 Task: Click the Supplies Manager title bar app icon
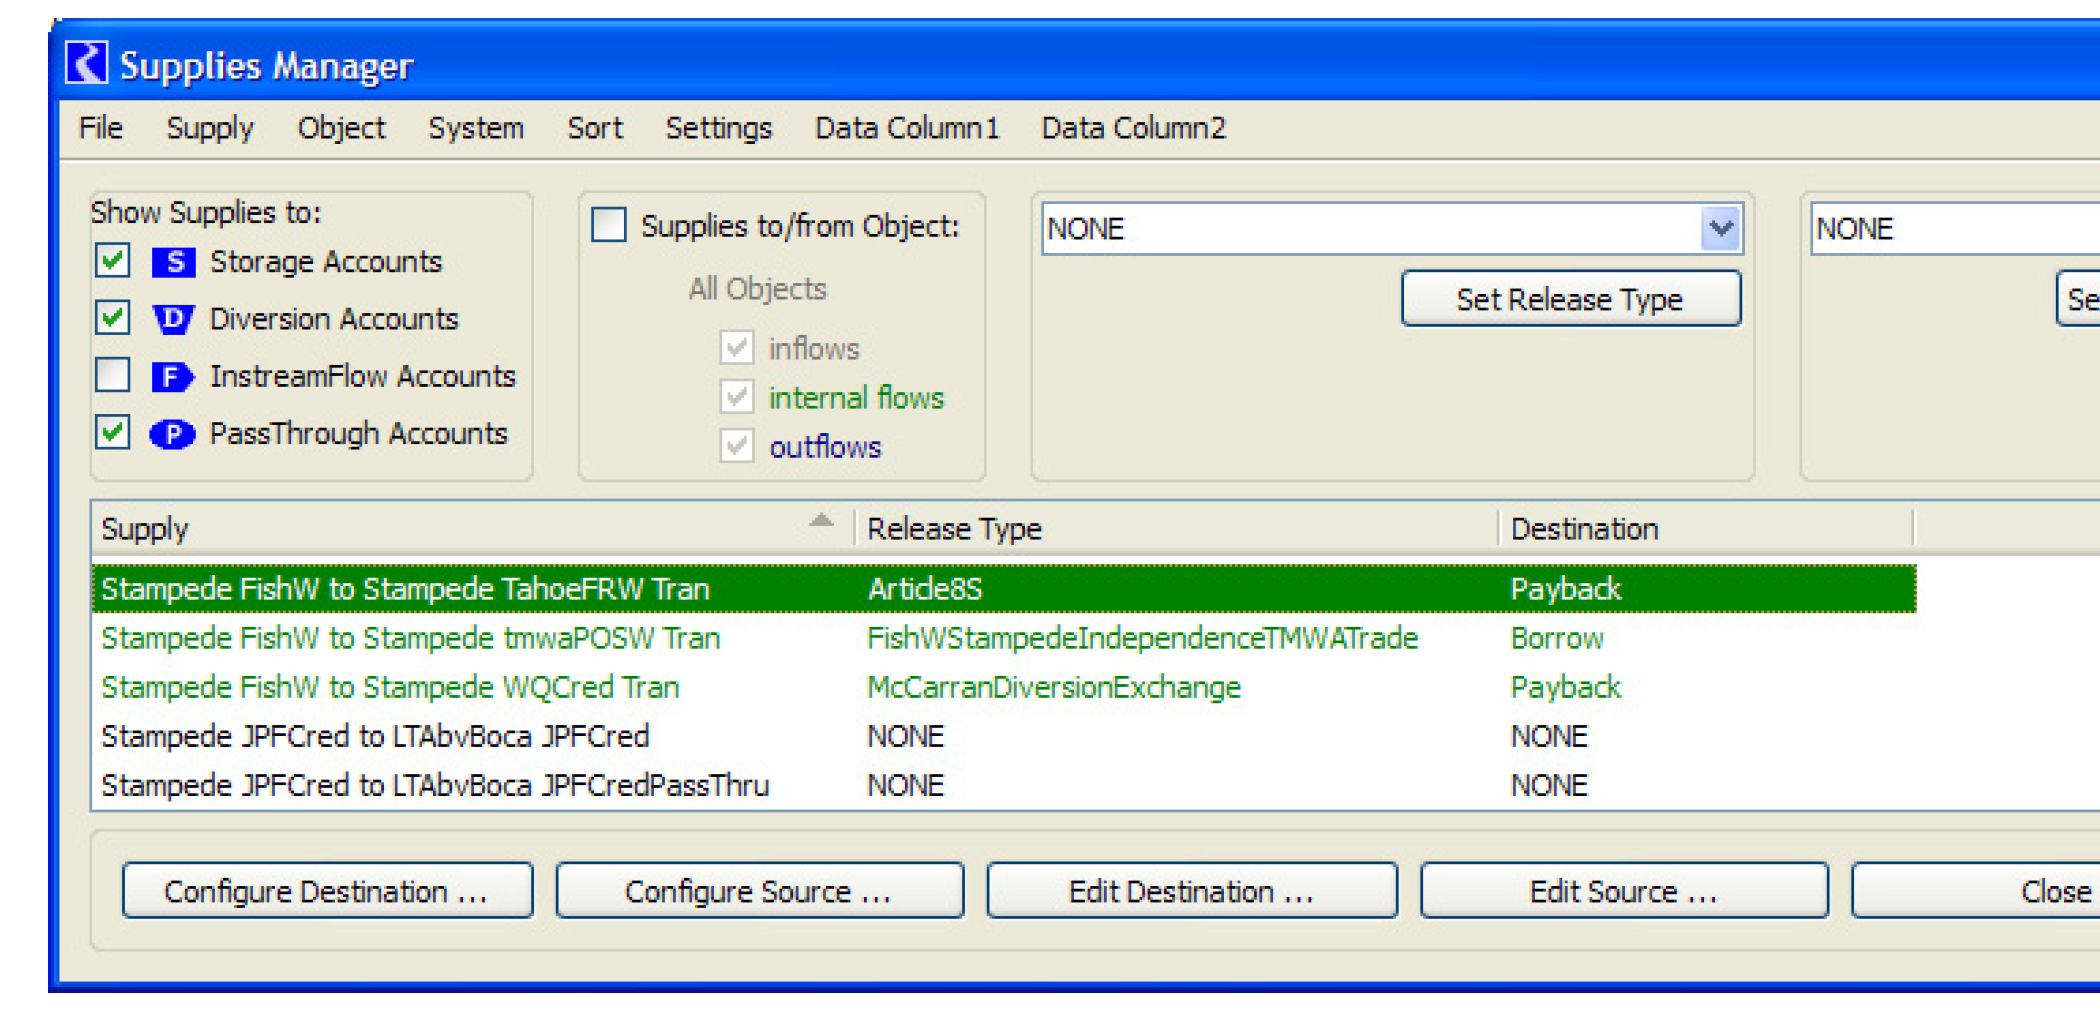tap(86, 64)
